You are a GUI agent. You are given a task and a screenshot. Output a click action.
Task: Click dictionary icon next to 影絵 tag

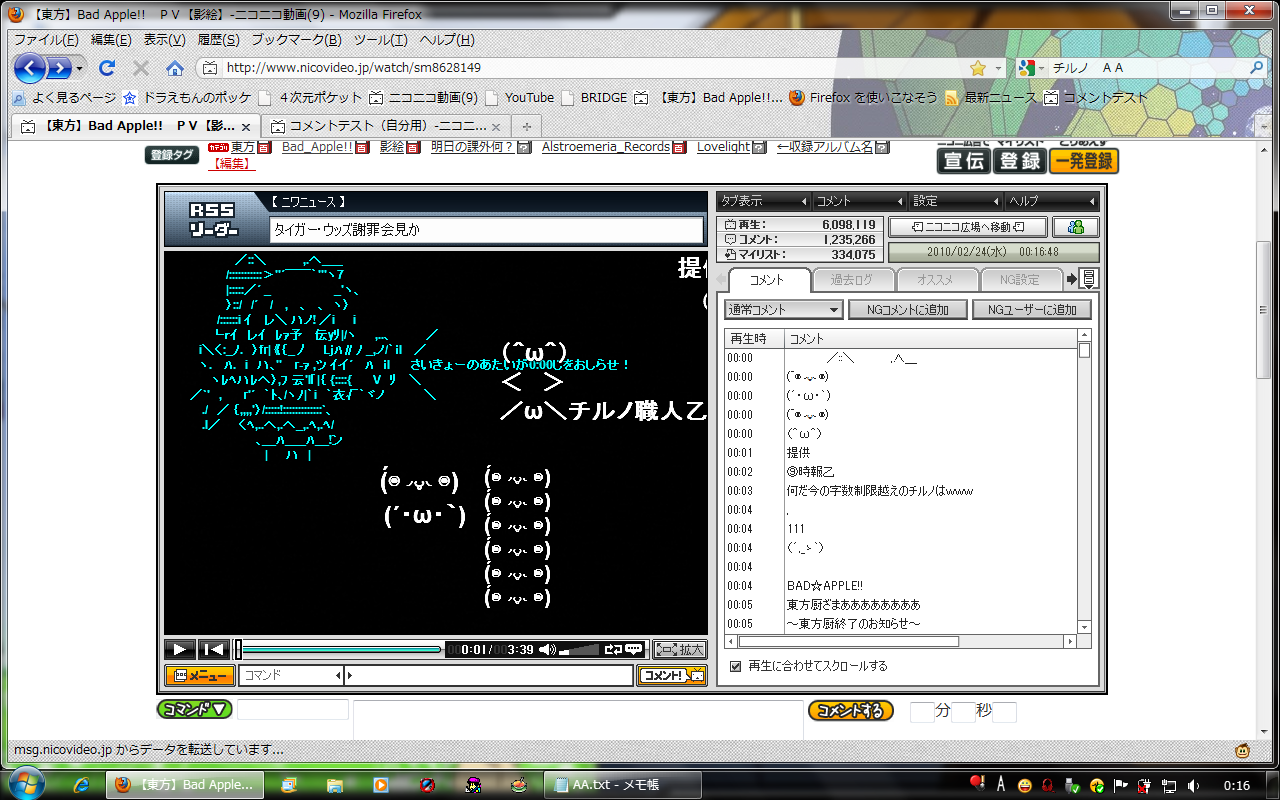(x=413, y=147)
